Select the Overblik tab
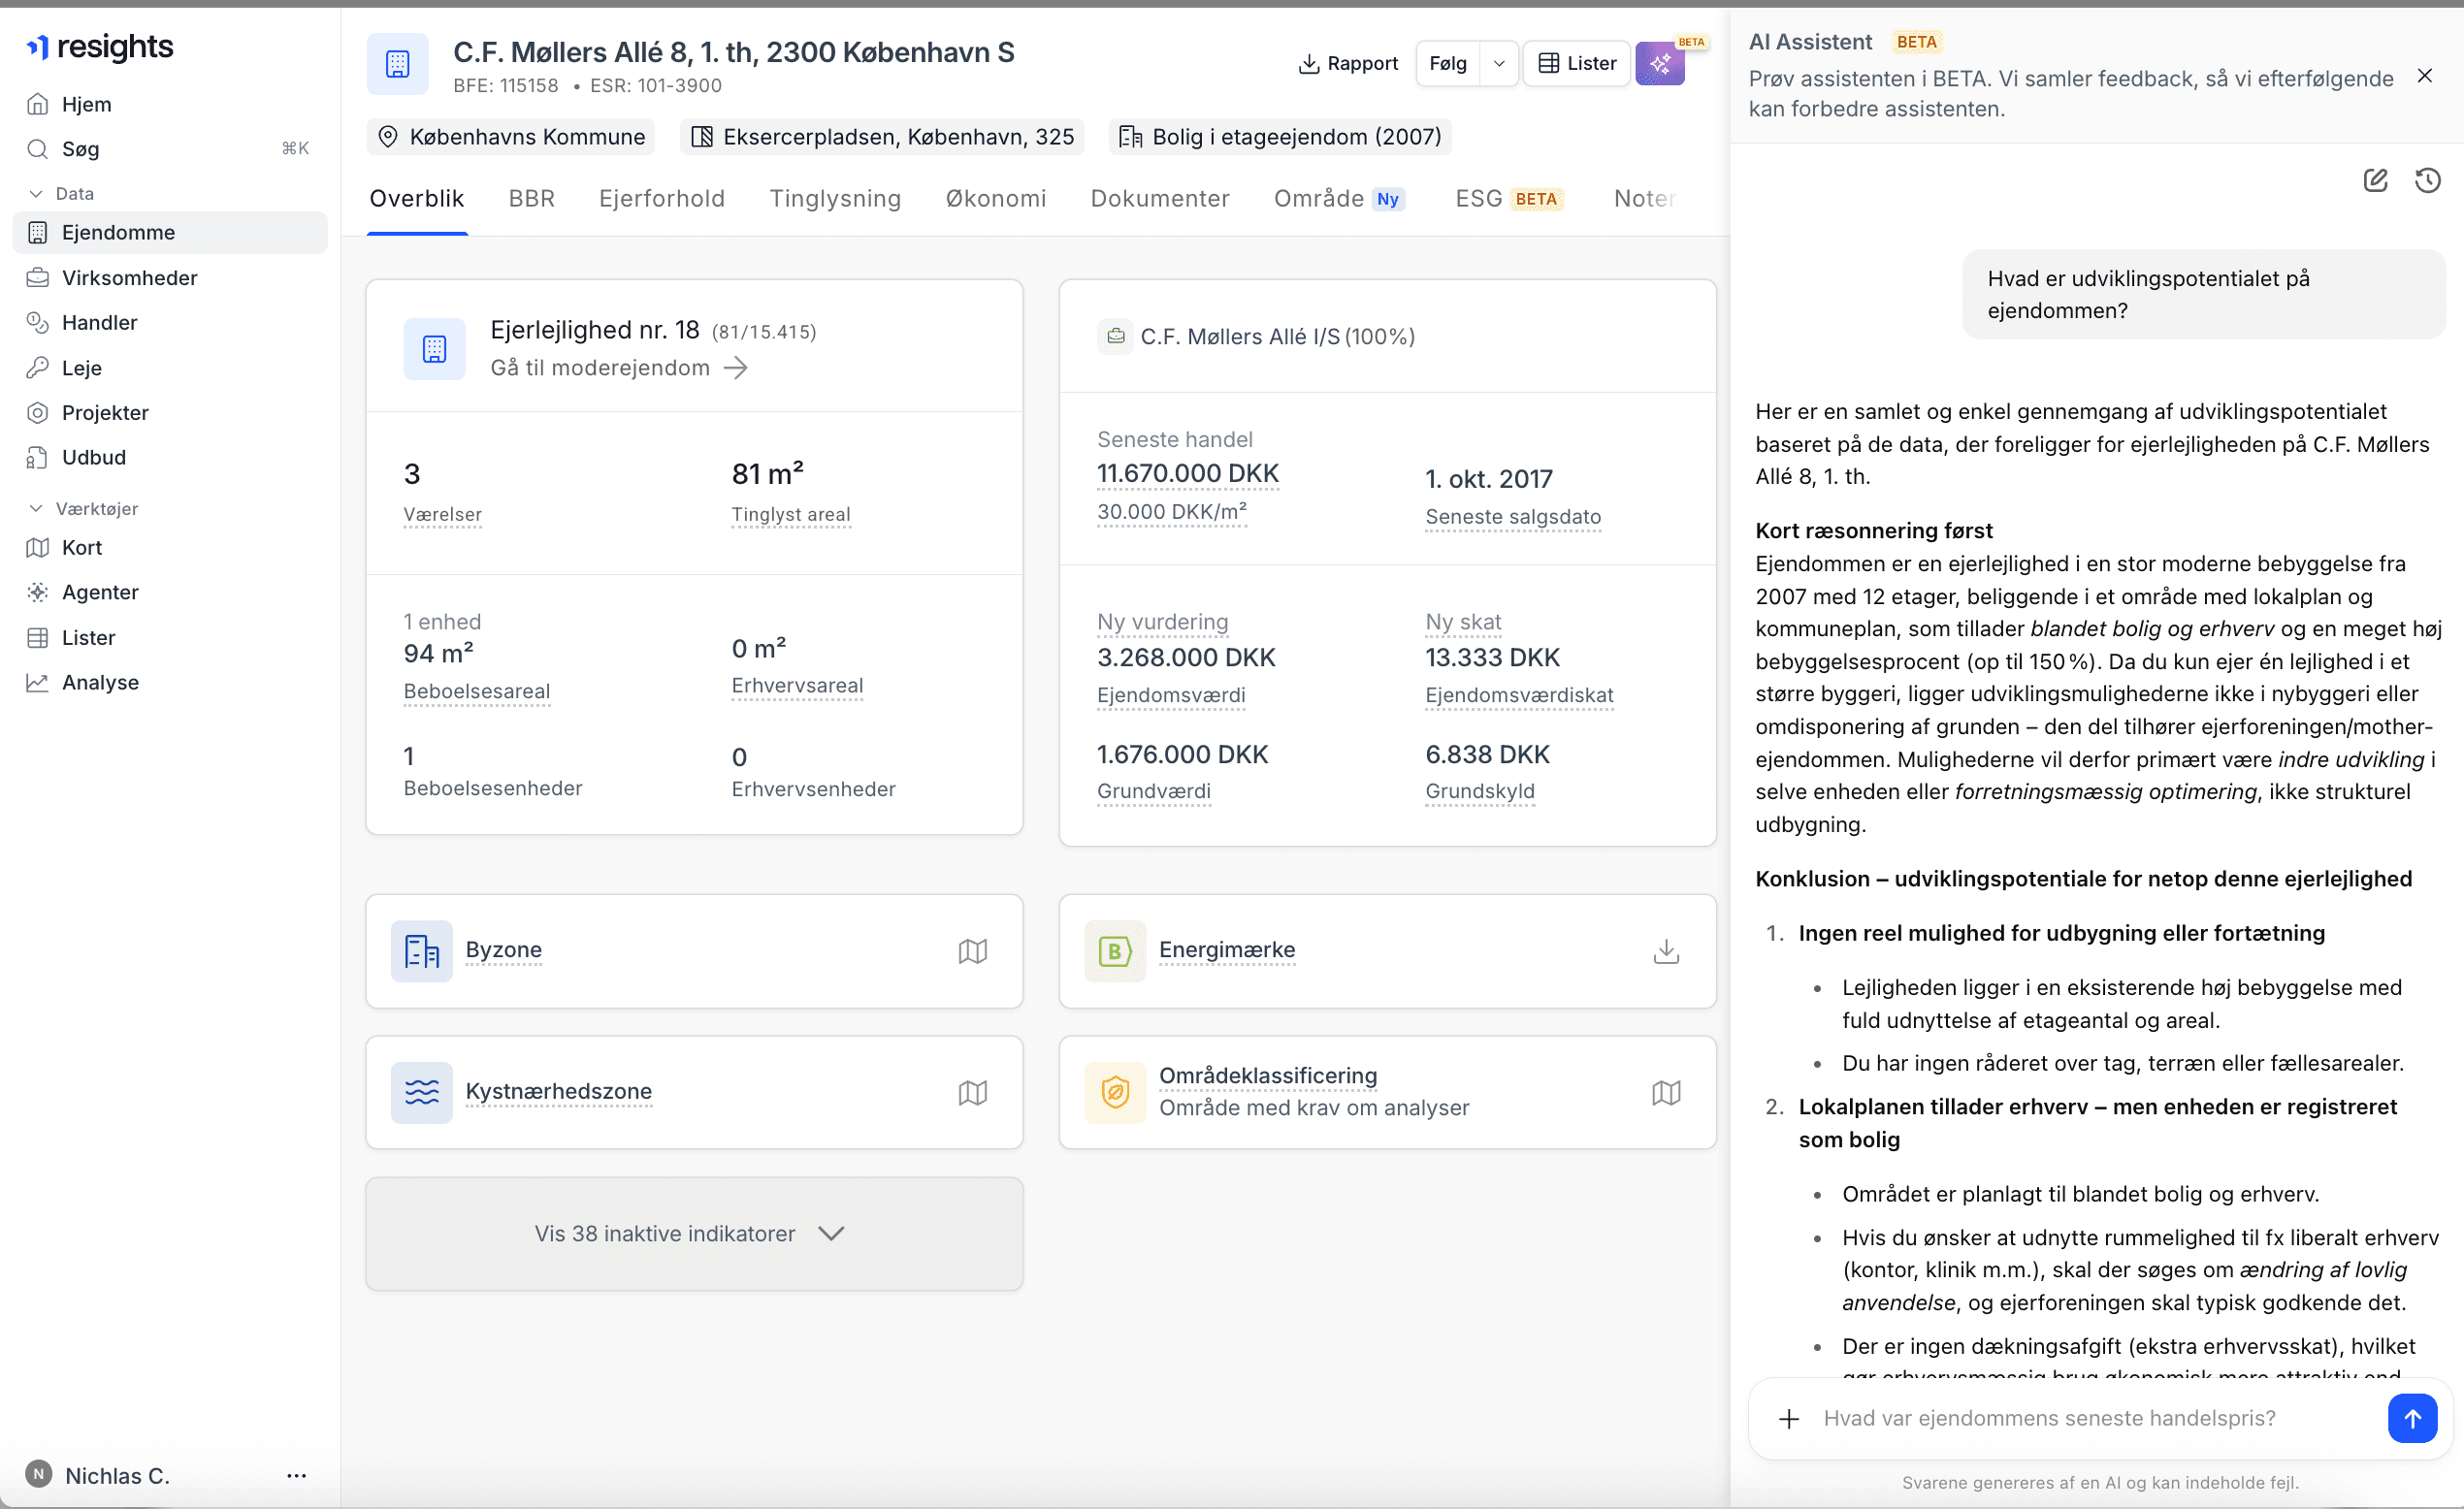This screenshot has width=2464, height=1509. [417, 198]
